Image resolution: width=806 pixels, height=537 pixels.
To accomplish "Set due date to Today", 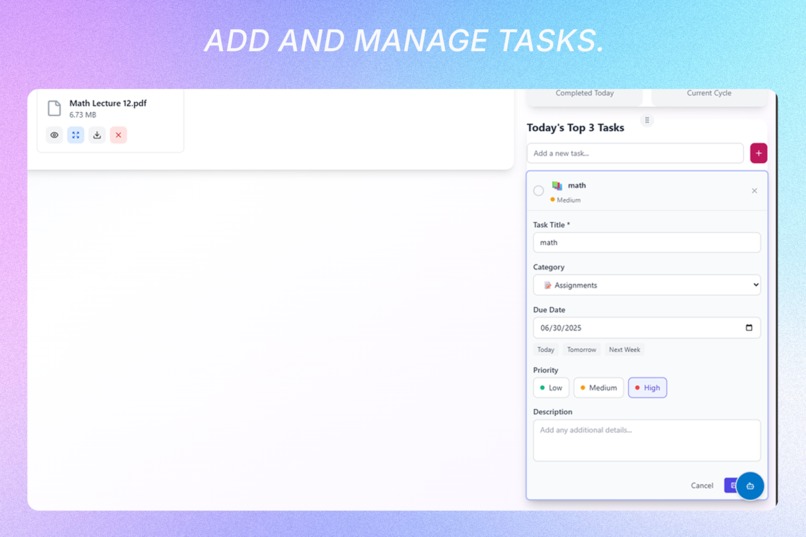I will tap(546, 349).
